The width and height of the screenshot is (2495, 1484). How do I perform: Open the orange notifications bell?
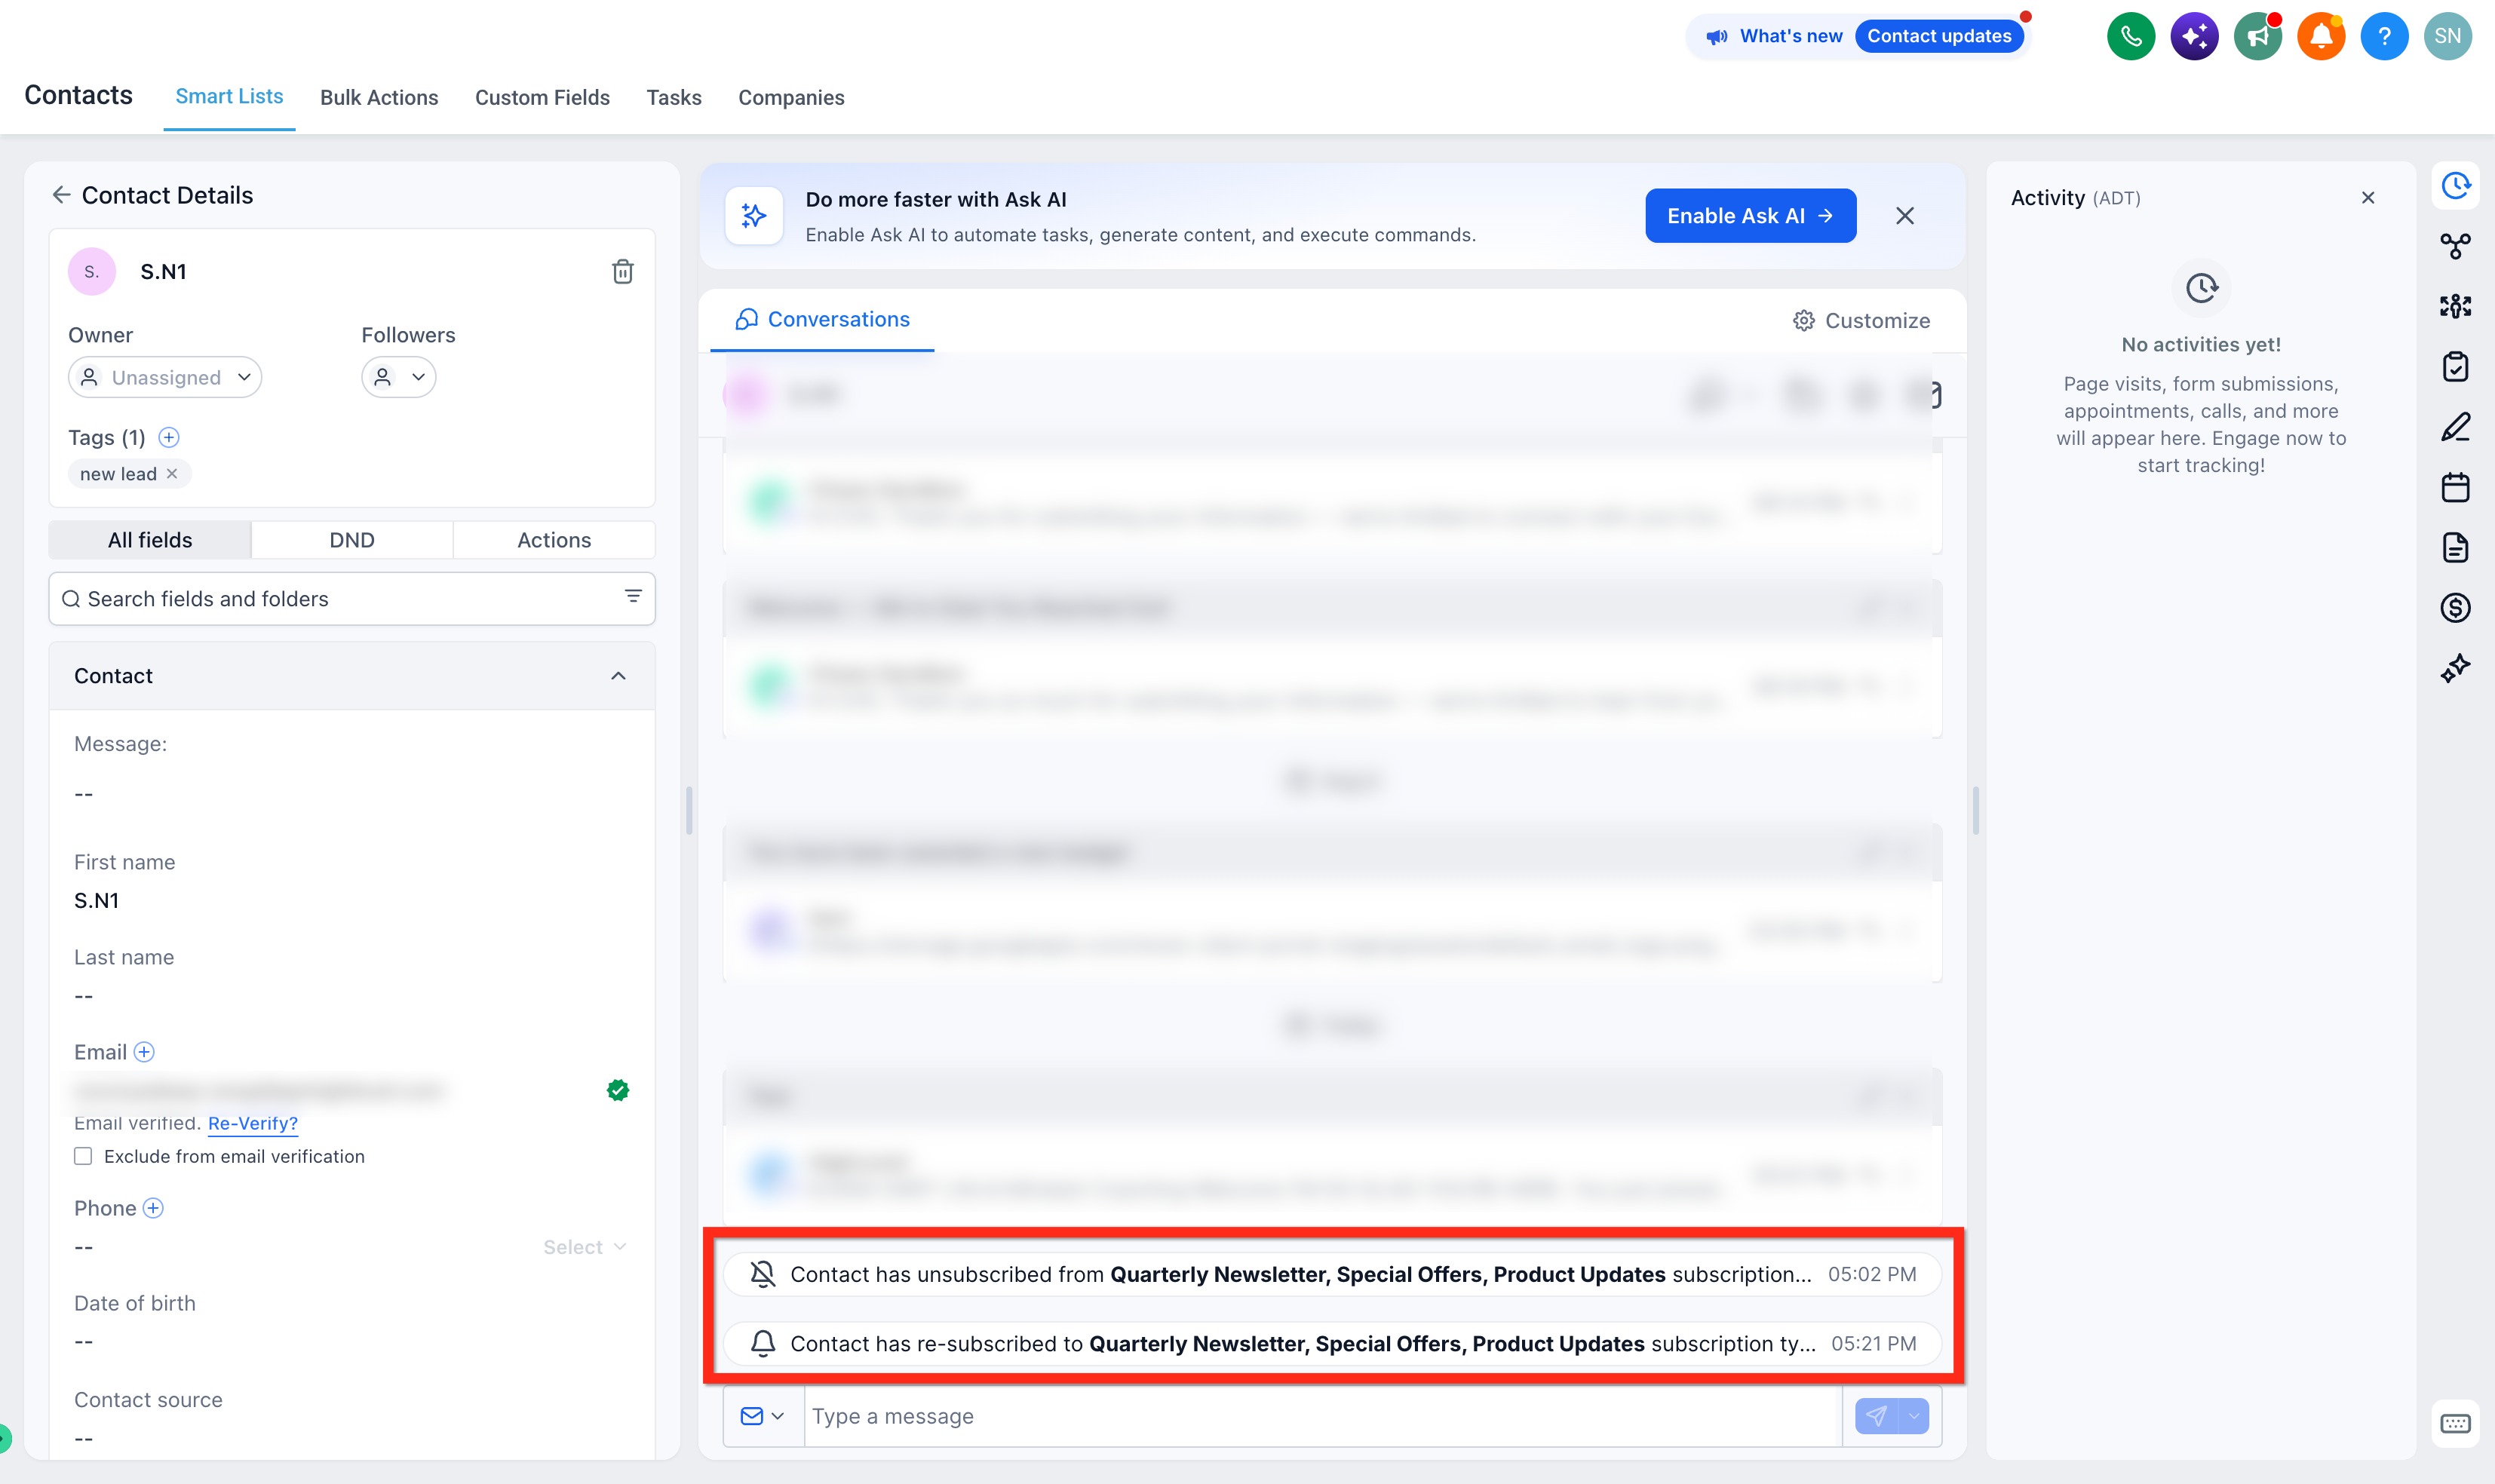2321,37
